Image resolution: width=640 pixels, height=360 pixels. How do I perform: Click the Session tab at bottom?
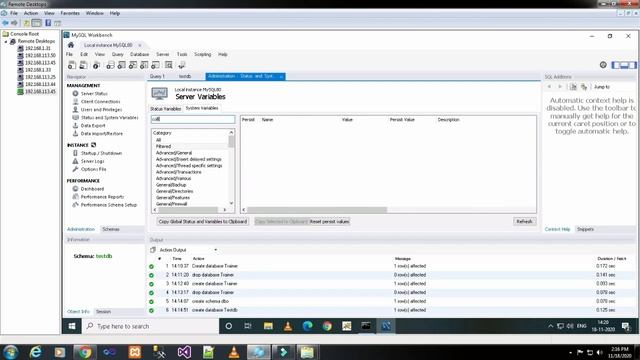coord(103,312)
